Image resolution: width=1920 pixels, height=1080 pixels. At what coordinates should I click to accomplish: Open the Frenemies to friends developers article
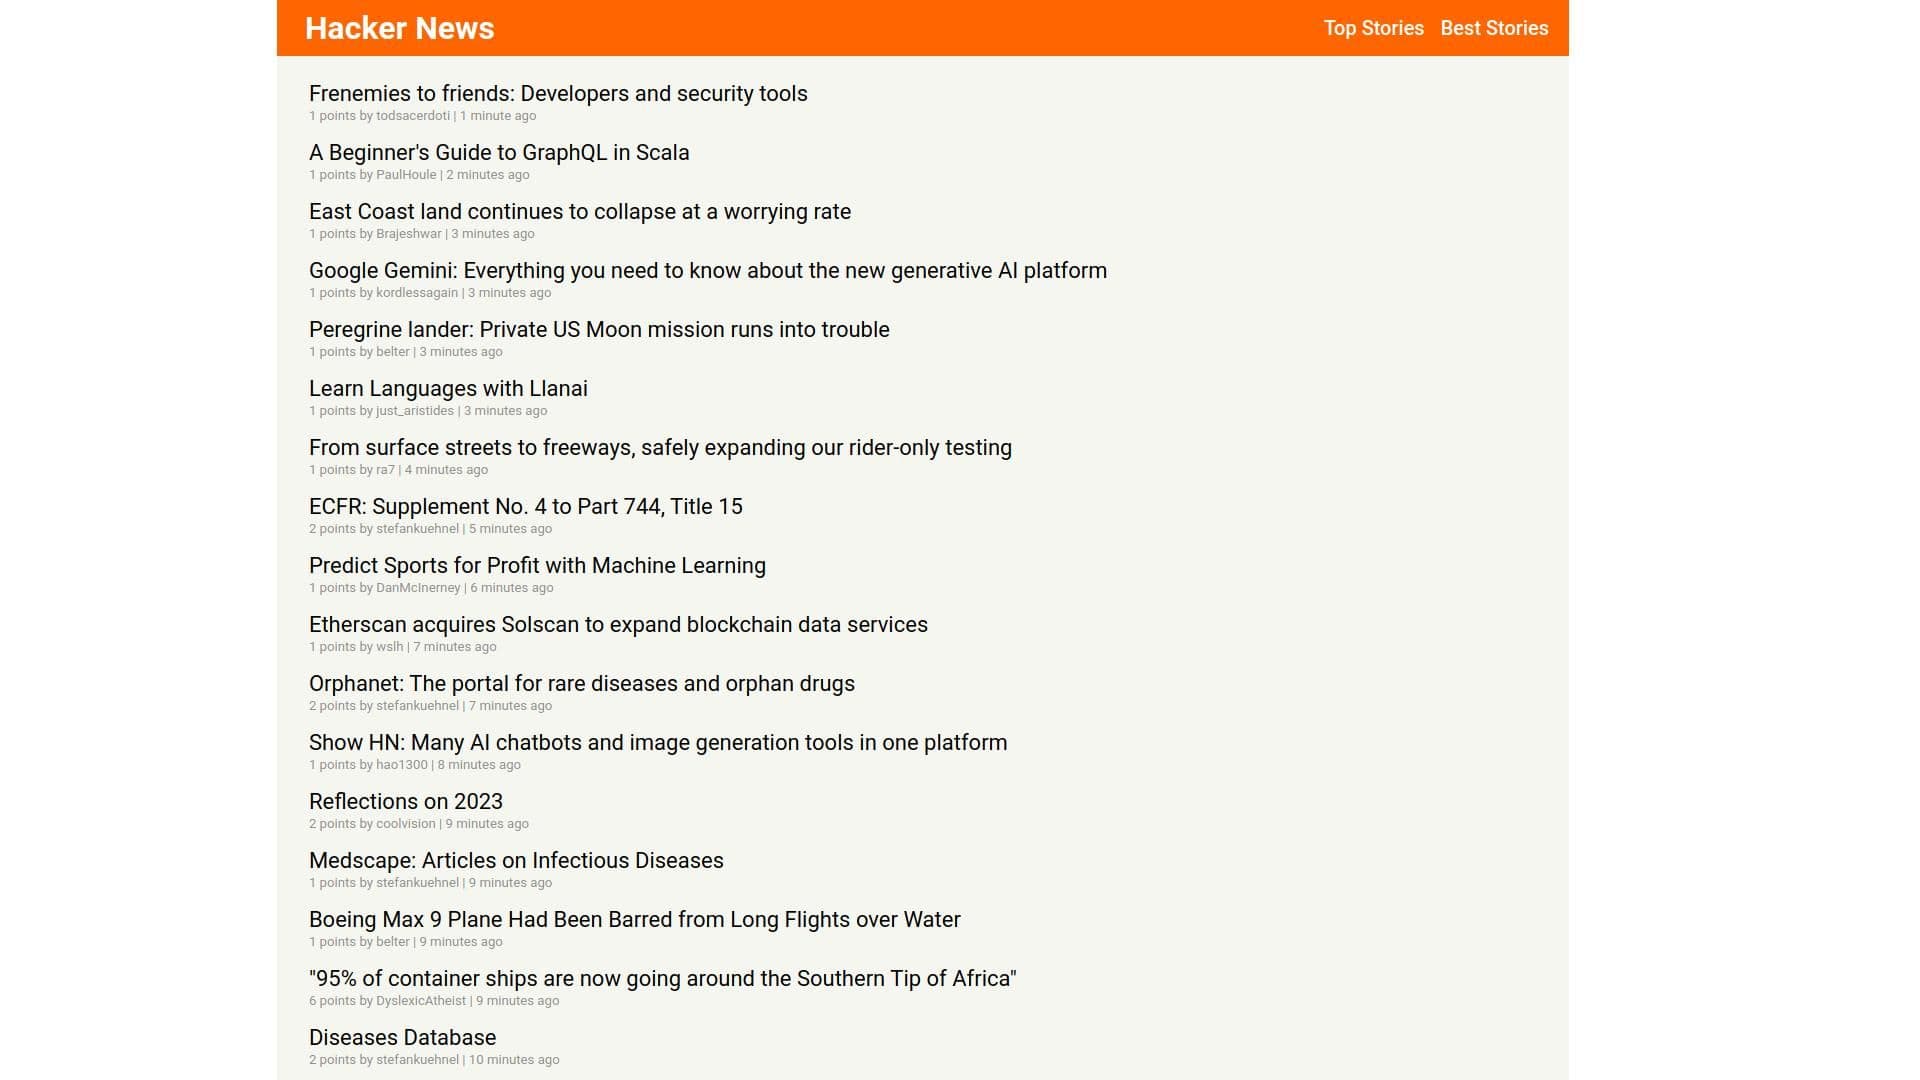[x=557, y=93]
